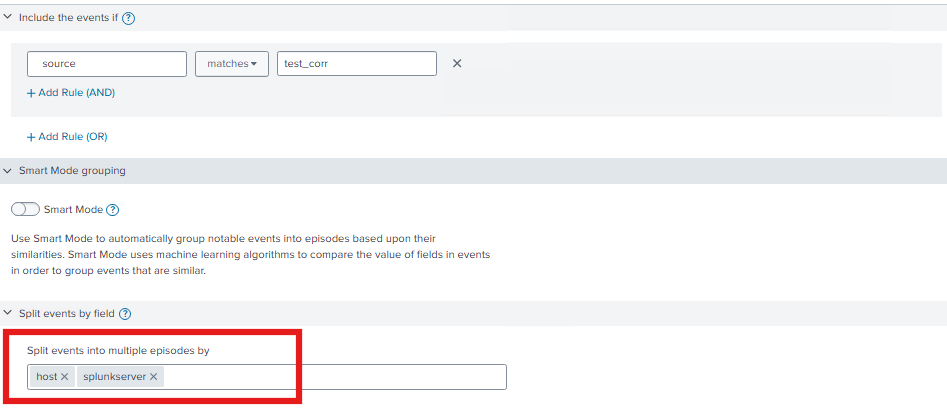Select the 'host' field tag

[x=46, y=377]
